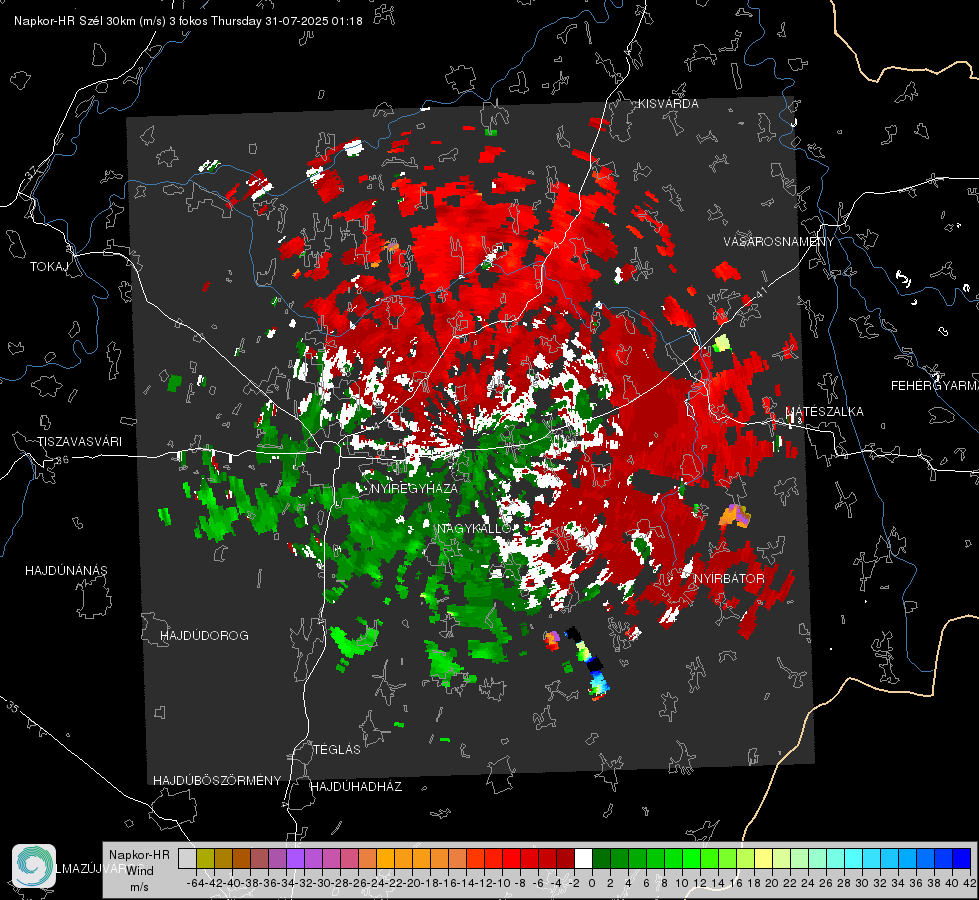Click the swirl weather logo icon
The image size is (979, 900).
point(34,866)
